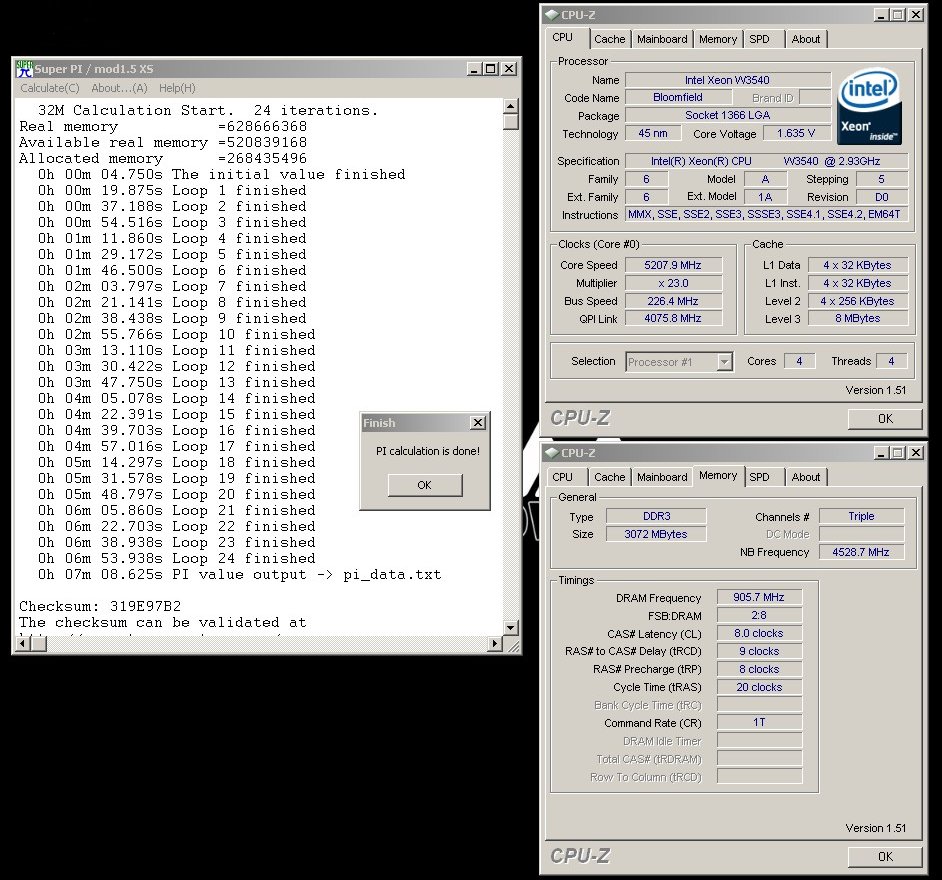Click the Triple channels value
The image size is (942, 880).
(861, 516)
